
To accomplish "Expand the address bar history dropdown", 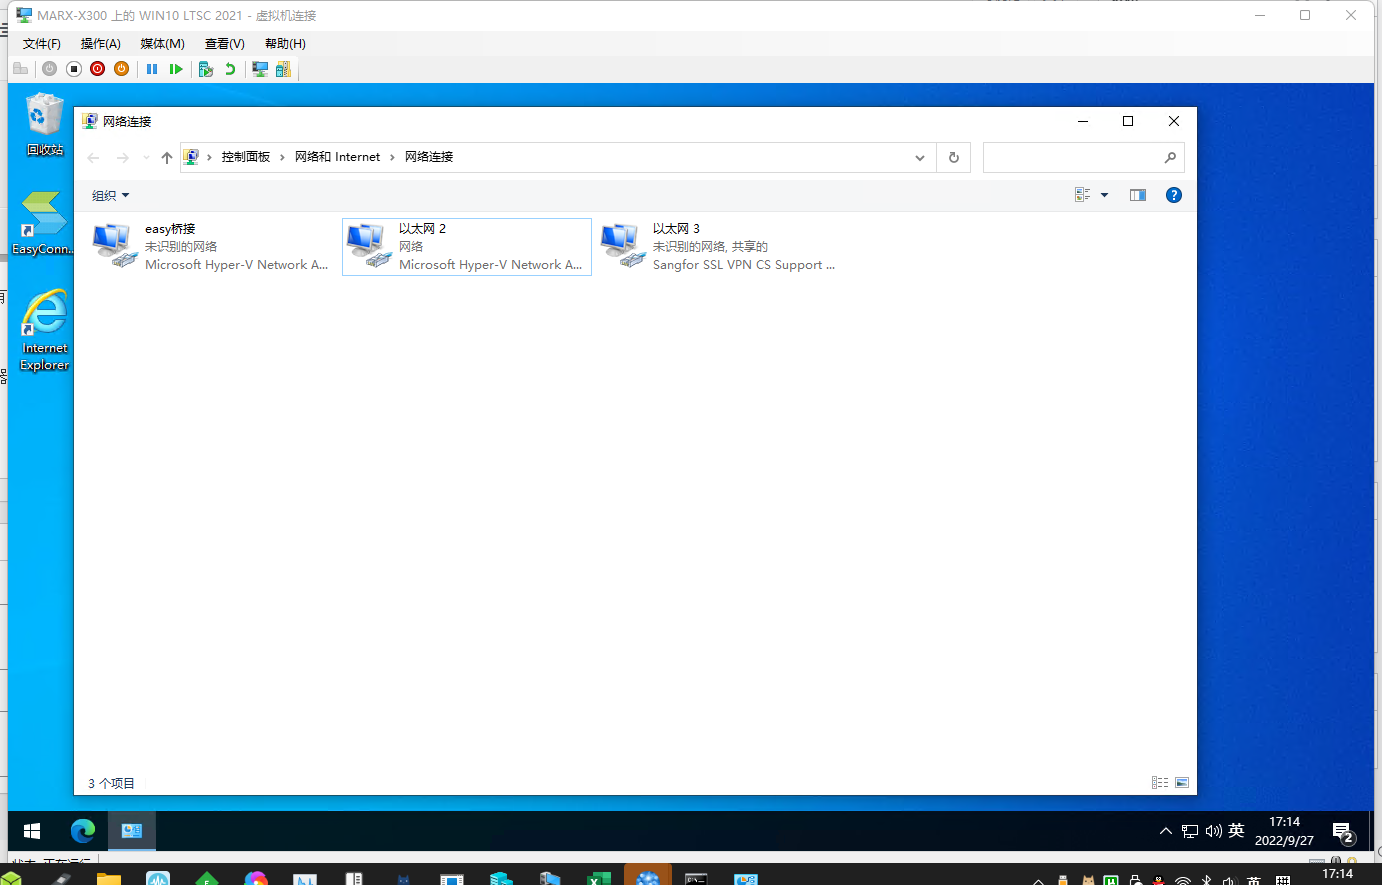I will click(x=920, y=158).
